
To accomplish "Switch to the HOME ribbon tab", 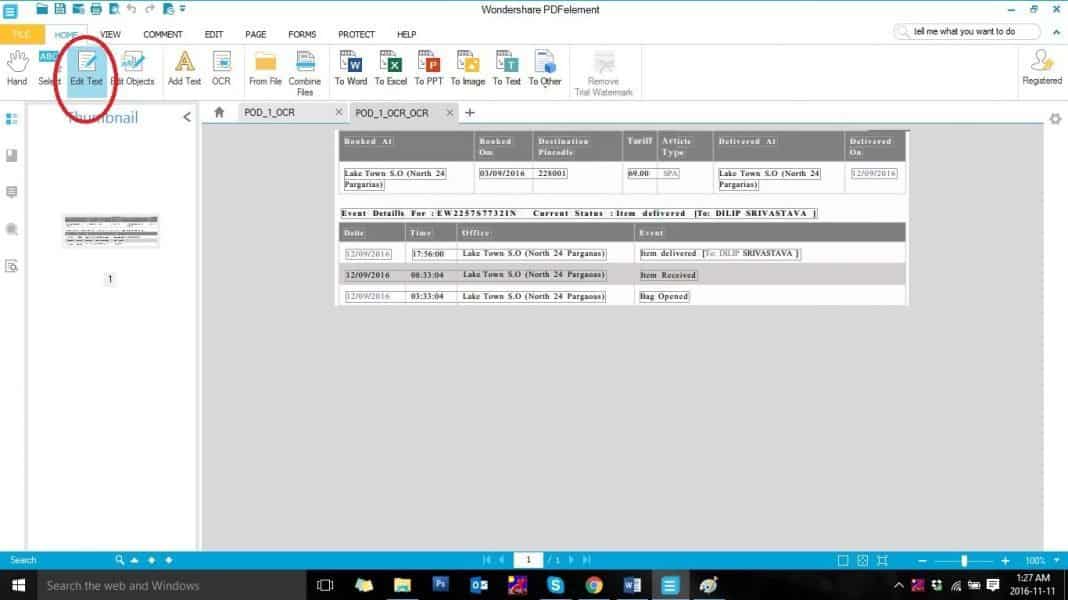I will pos(66,34).
